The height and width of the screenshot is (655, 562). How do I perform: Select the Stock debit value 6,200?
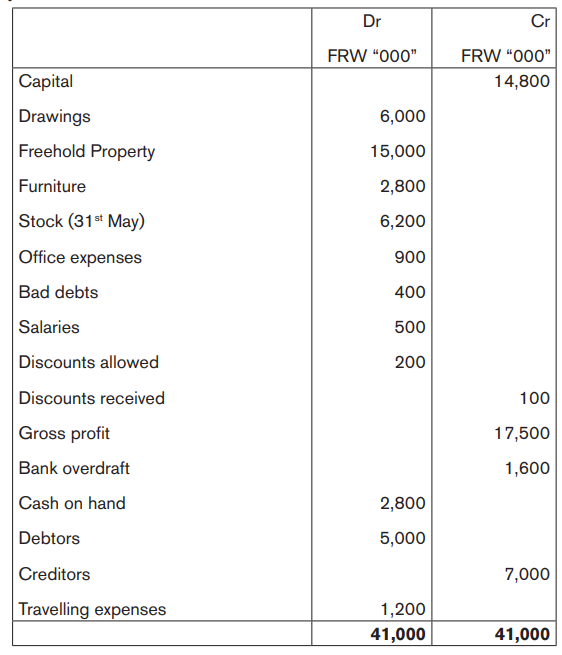point(402,221)
